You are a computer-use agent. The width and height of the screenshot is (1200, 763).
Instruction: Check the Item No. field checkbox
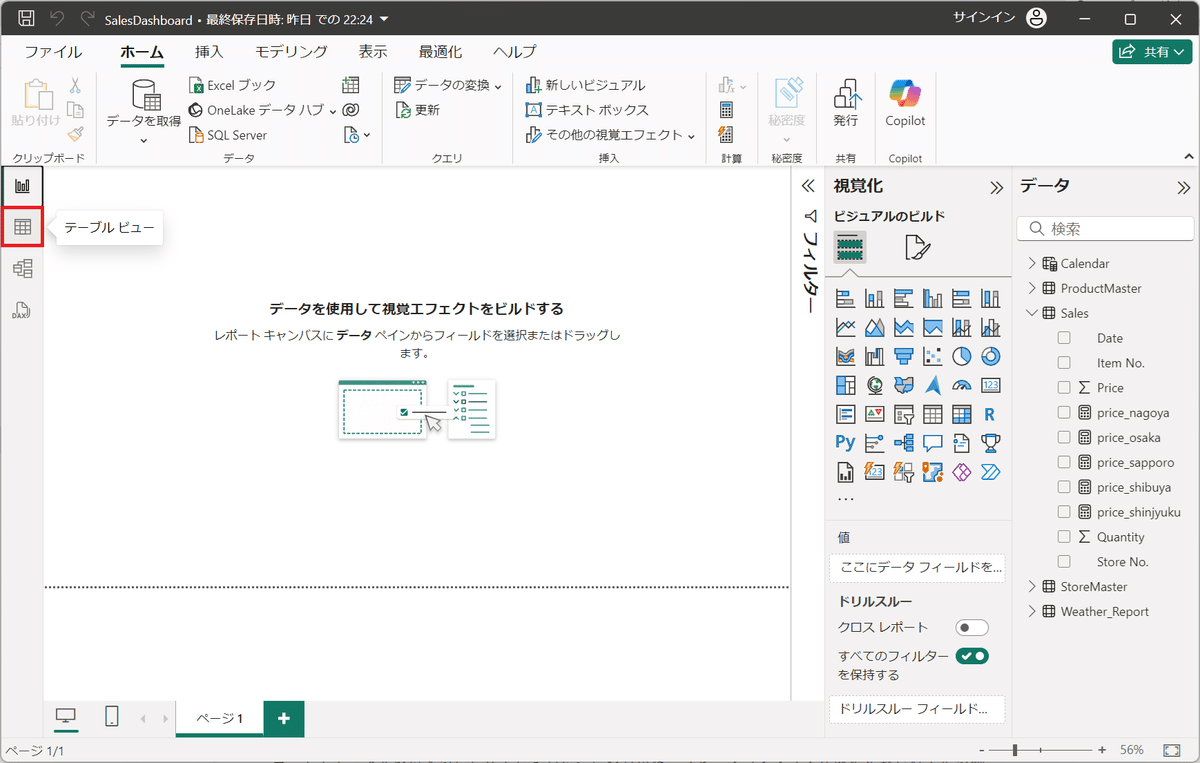(1064, 363)
